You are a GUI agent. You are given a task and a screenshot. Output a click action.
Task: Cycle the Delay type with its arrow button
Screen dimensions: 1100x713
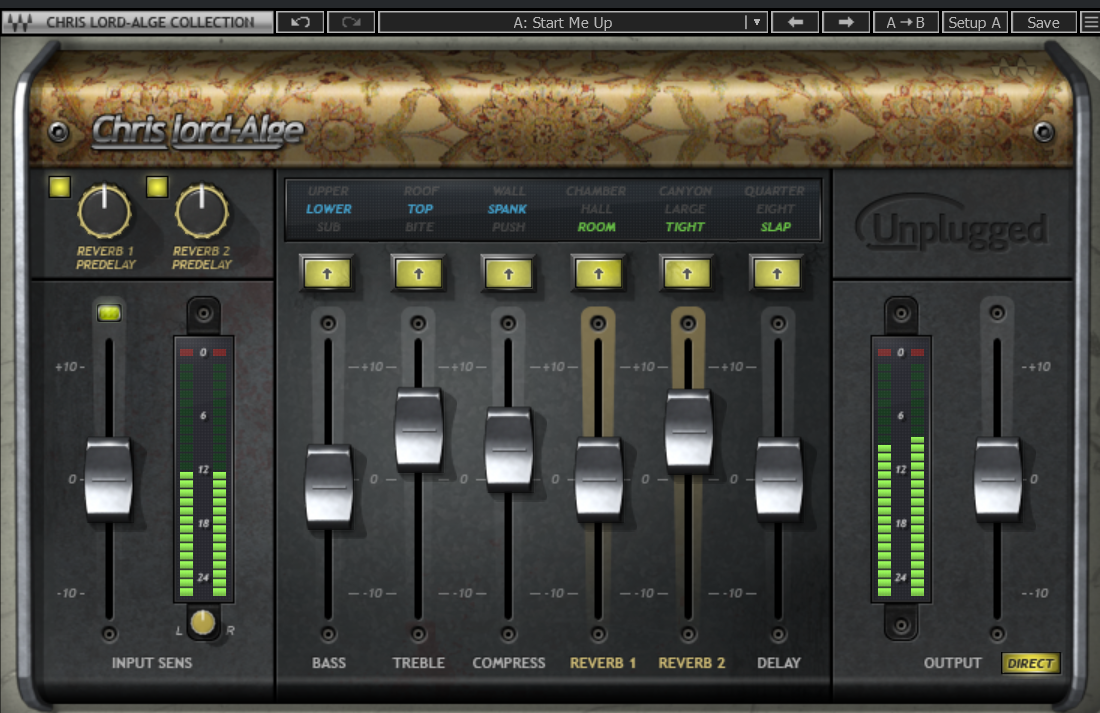[777, 274]
